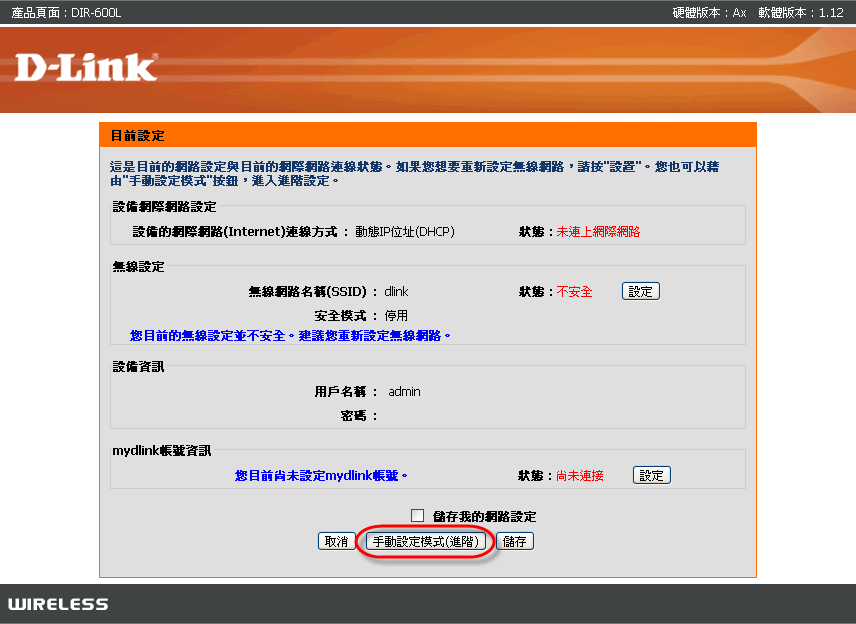Click the mydlink帳號資訊 section title

[x=162, y=450]
